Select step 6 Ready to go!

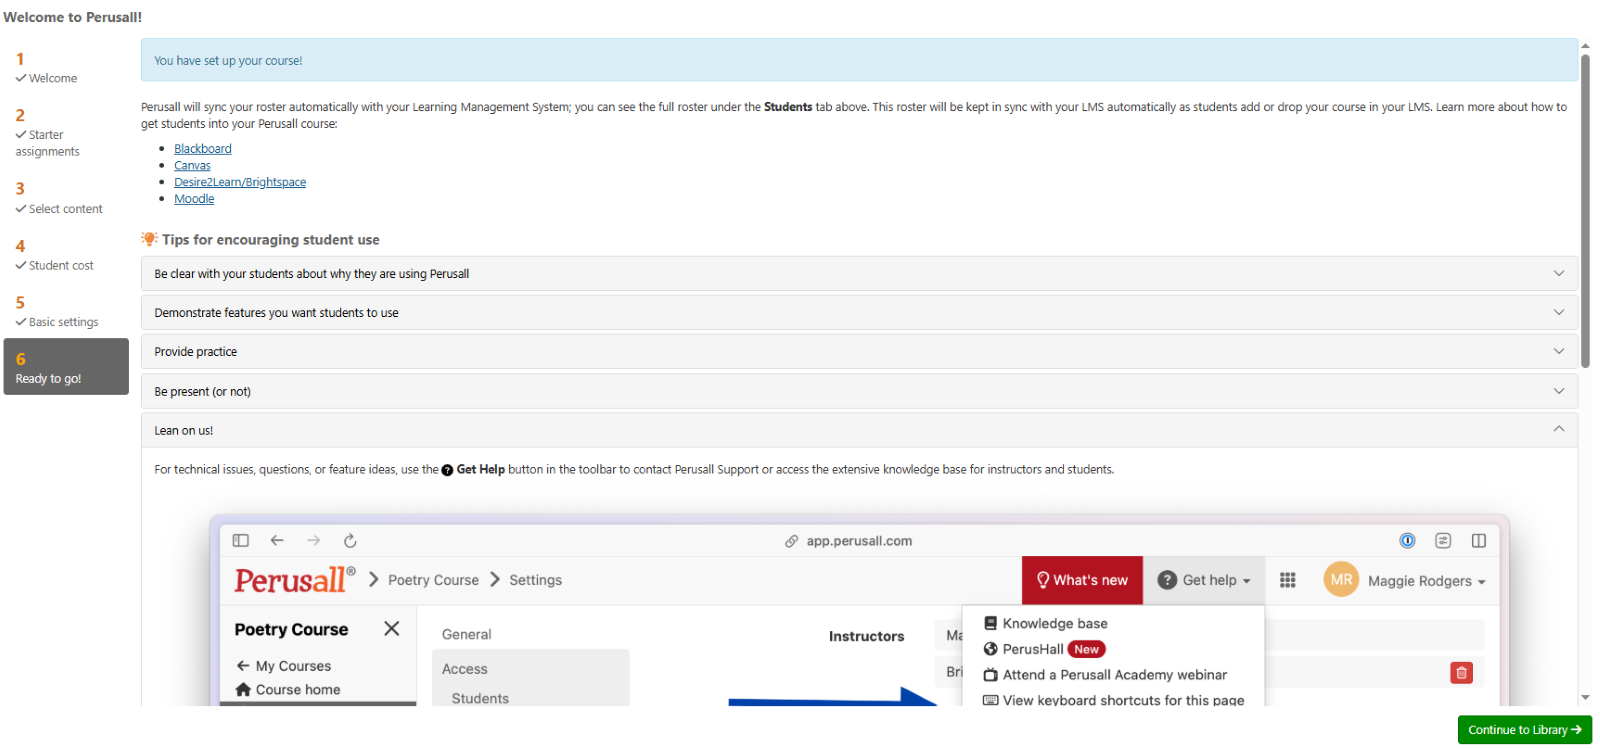(66, 366)
